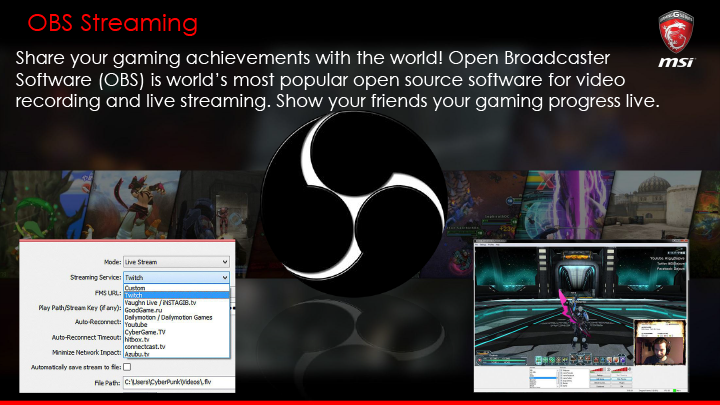The width and height of the screenshot is (720, 405).
Task: Click the green status indicator in OBS
Action: click(x=675, y=390)
